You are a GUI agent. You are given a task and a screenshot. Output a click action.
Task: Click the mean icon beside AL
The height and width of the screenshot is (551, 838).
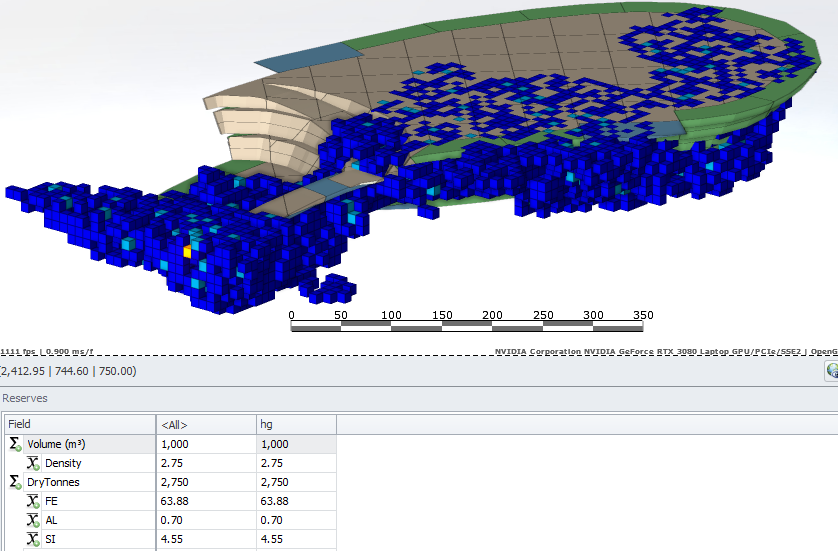pyautogui.click(x=33, y=520)
